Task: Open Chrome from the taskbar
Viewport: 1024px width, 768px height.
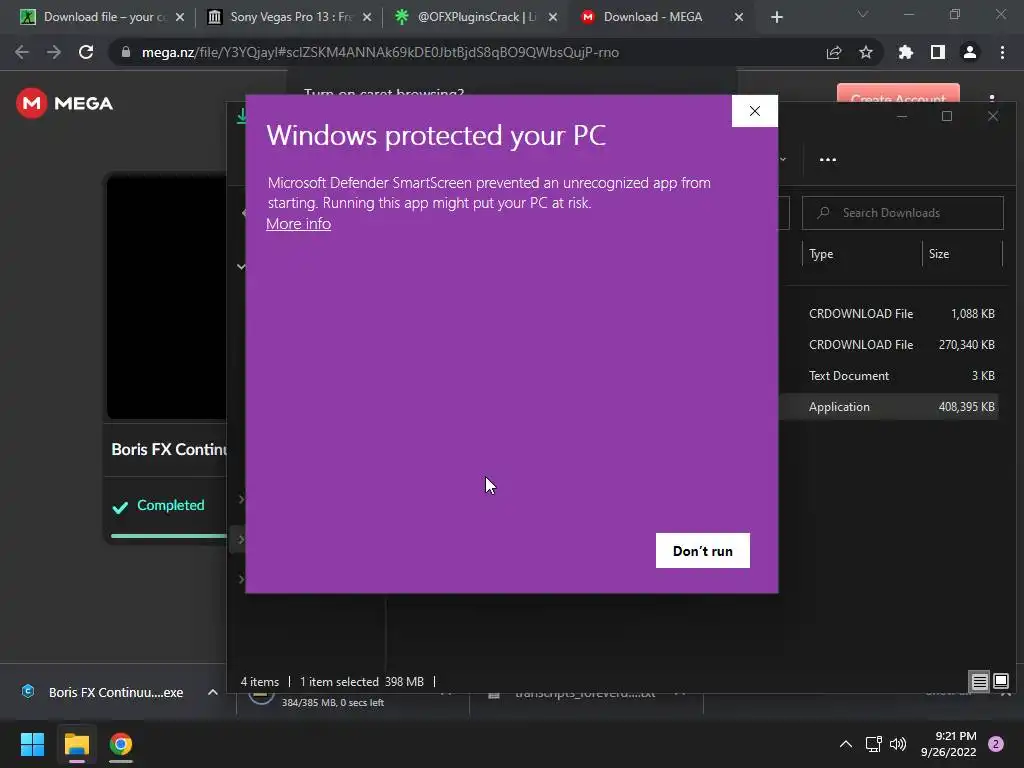Action: [x=121, y=744]
